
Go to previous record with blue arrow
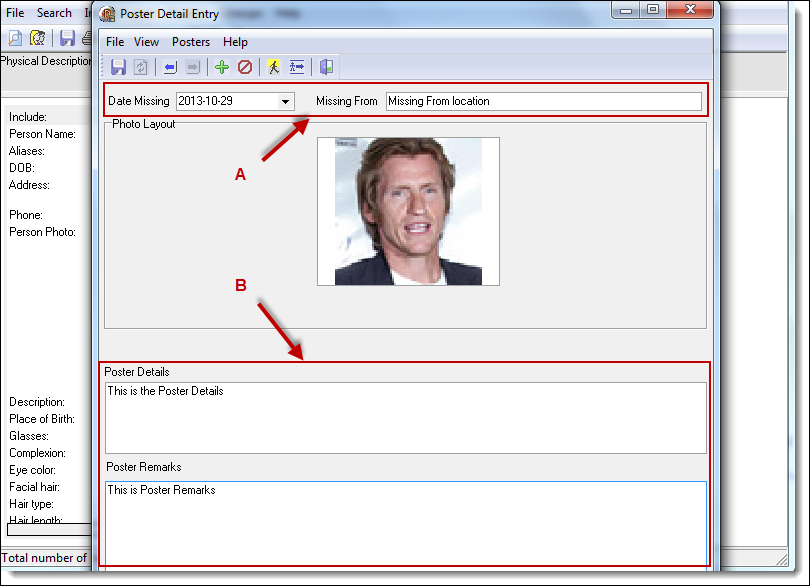tap(170, 67)
